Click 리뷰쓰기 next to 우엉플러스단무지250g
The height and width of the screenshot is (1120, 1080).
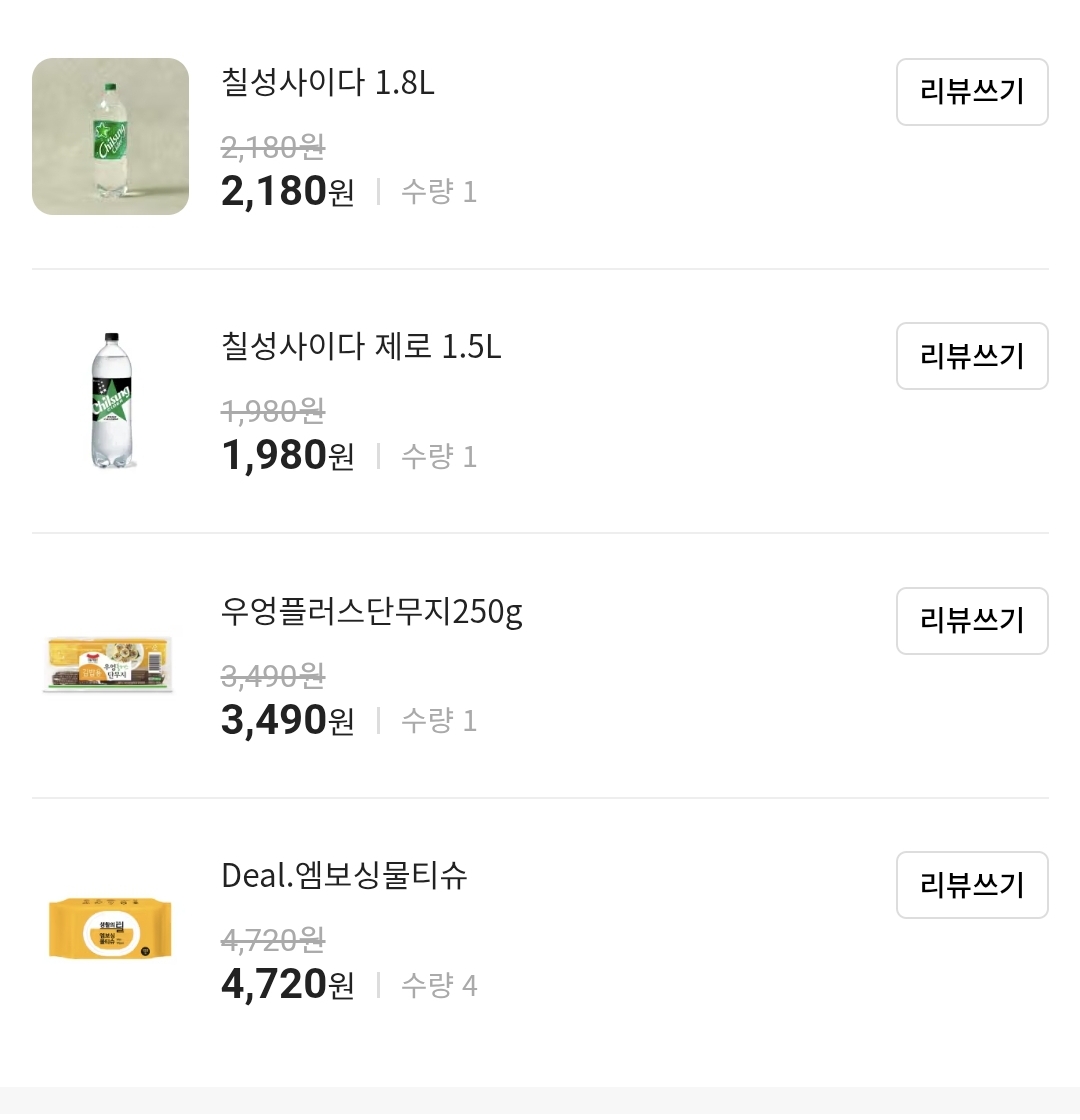coord(971,621)
